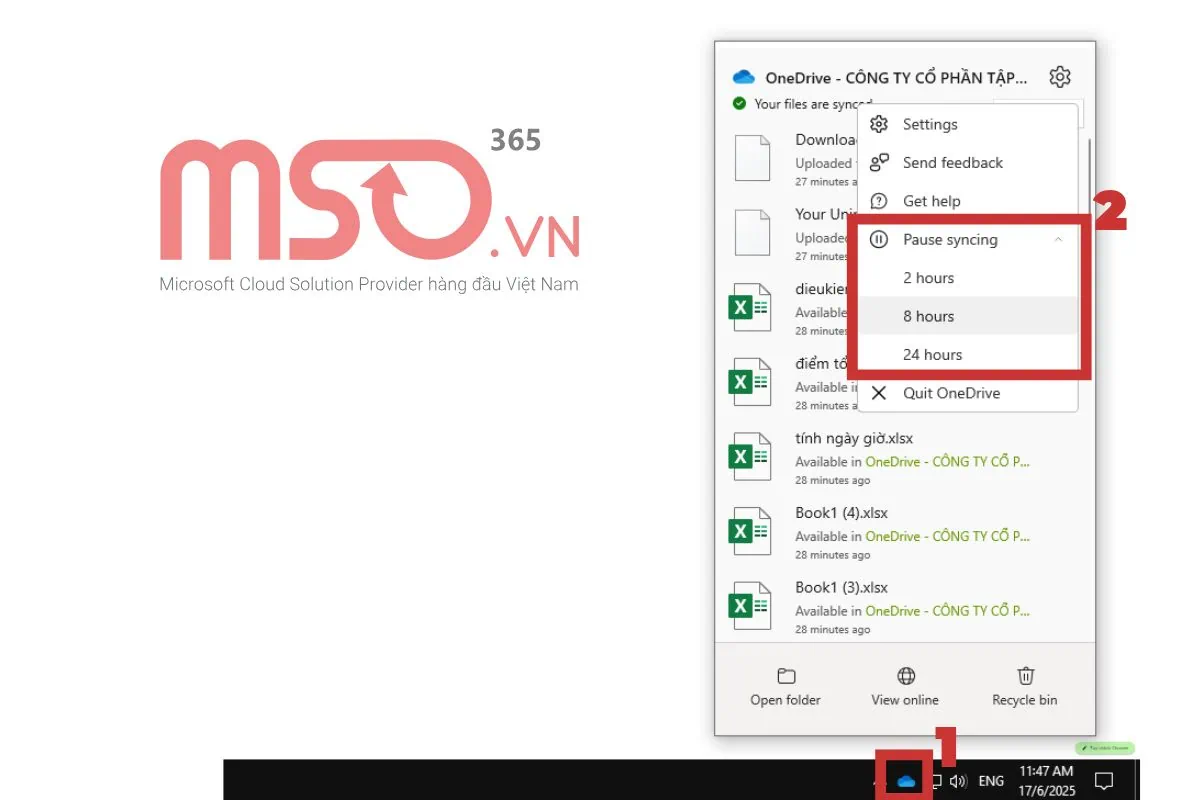1200x800 pixels.
Task: Click the ENG language indicator in taskbar
Action: pyautogui.click(x=991, y=781)
